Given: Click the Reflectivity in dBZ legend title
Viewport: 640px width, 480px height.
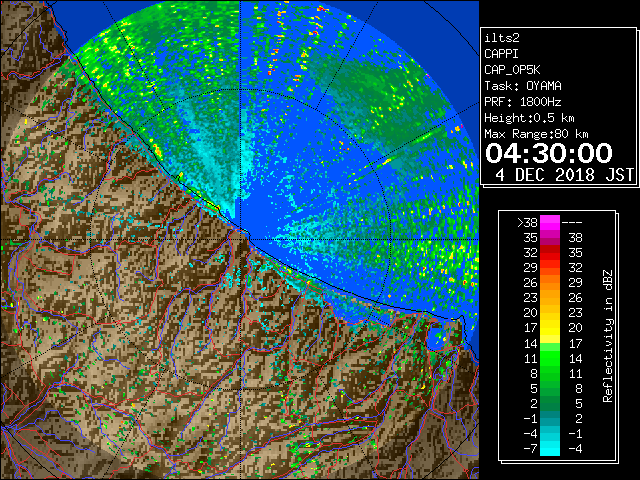Looking at the screenshot, I should point(608,336).
